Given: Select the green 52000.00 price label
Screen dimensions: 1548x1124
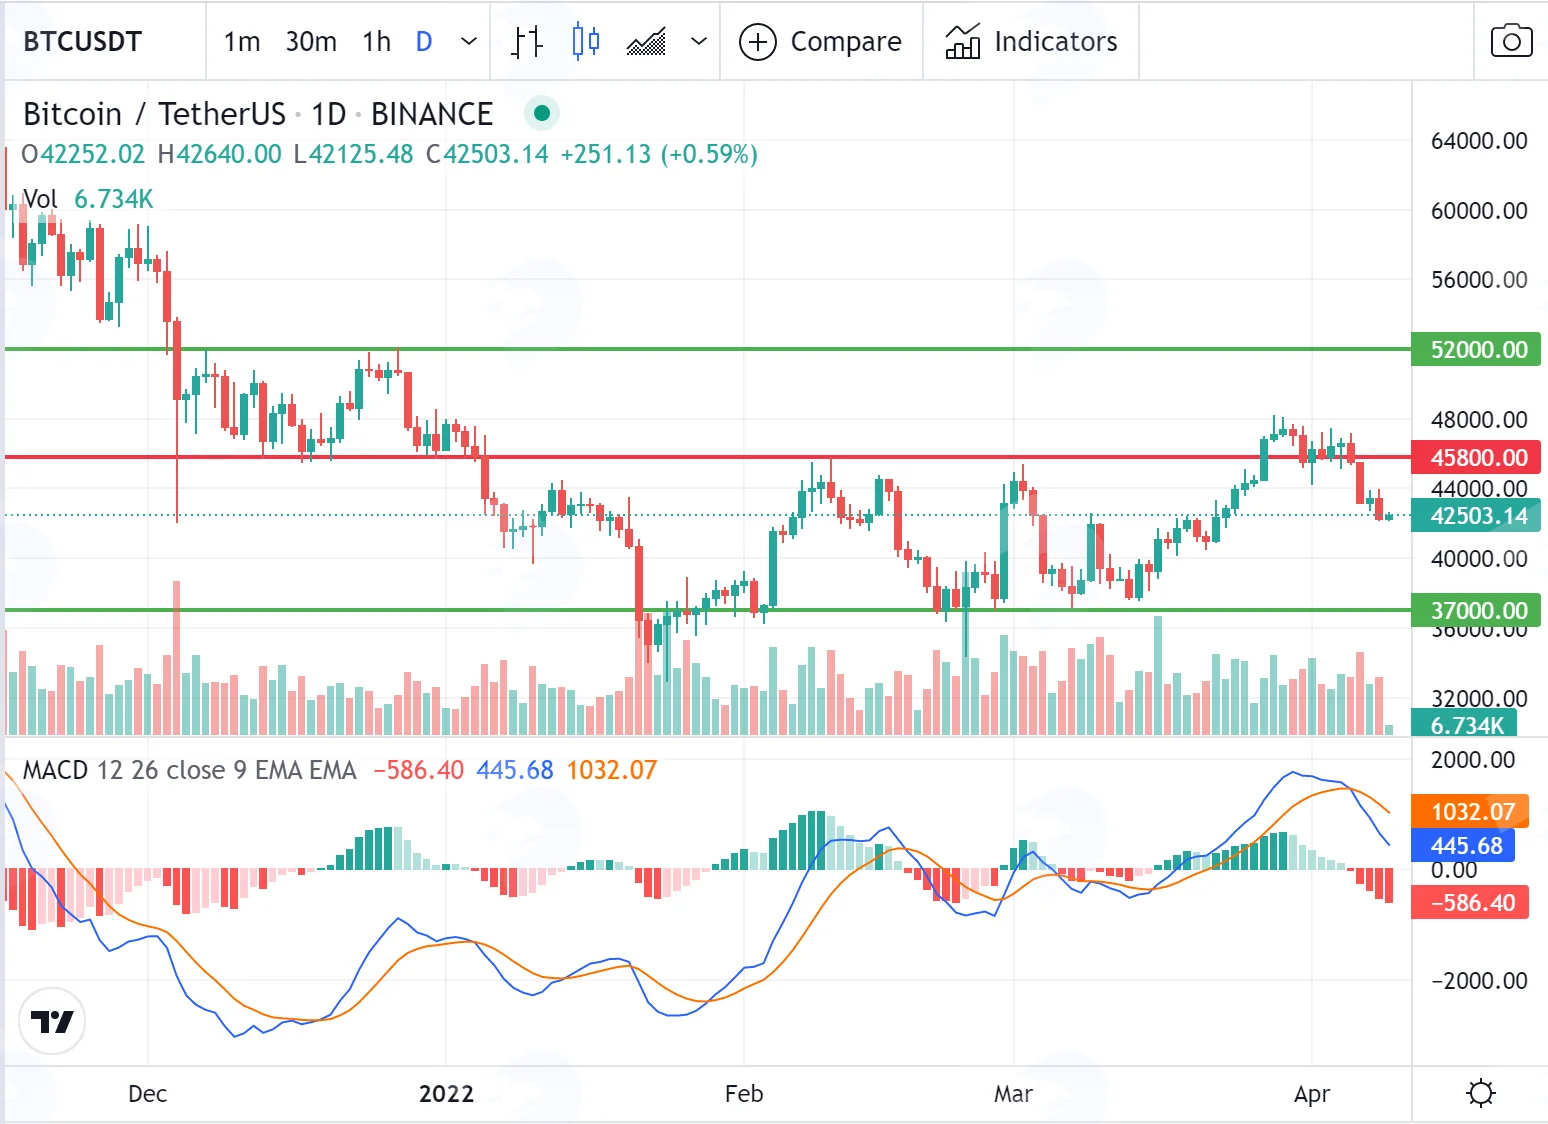Looking at the screenshot, I should click(x=1476, y=350).
